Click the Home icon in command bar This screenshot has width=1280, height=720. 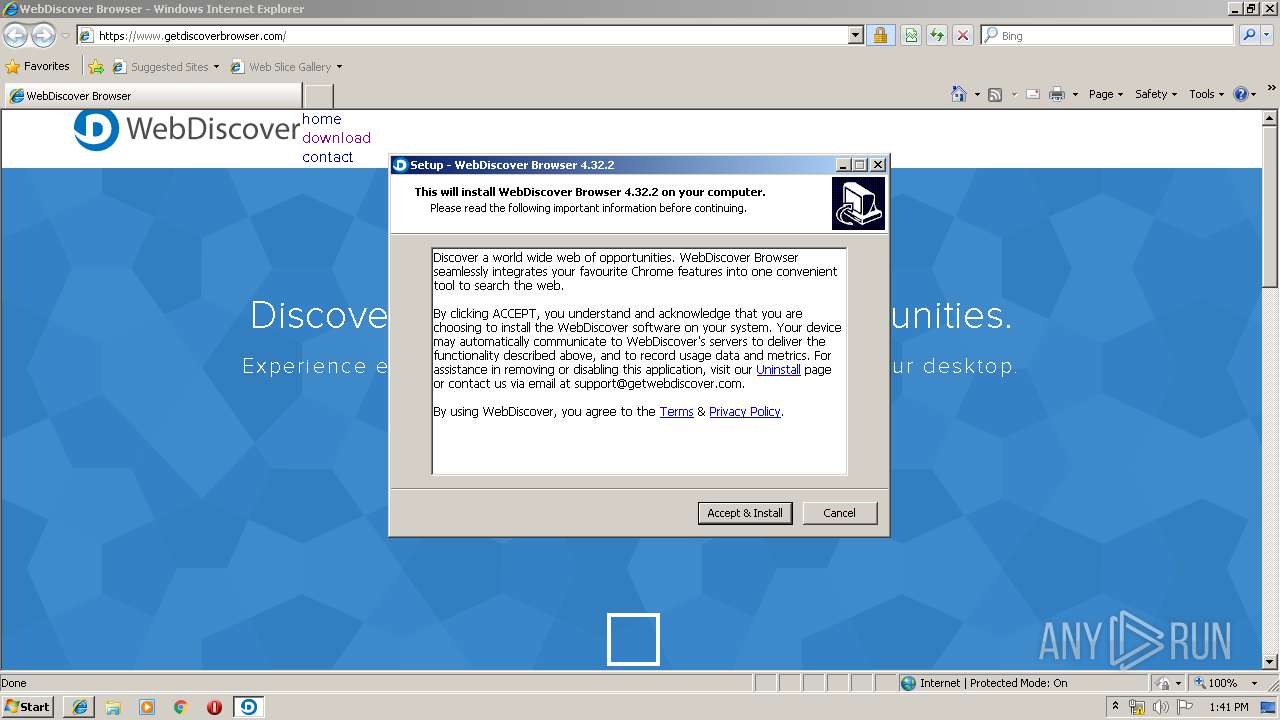pos(958,94)
